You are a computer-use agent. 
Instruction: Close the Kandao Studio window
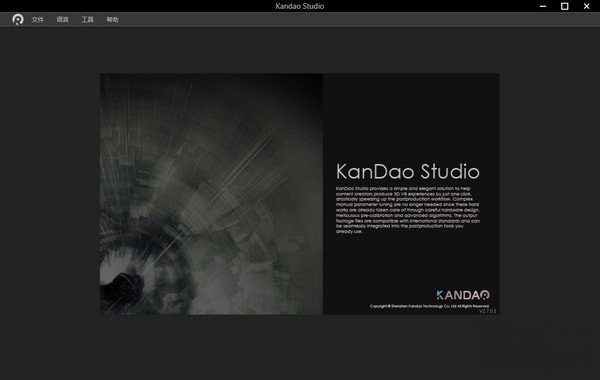(586, 6)
